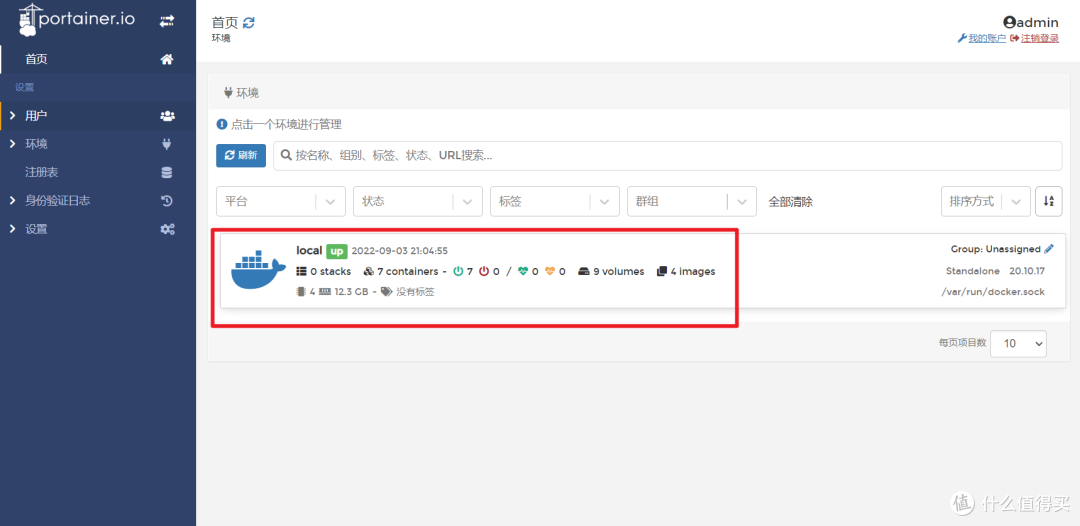Click the home icon in sidebar
1080x526 pixels.
167,59
